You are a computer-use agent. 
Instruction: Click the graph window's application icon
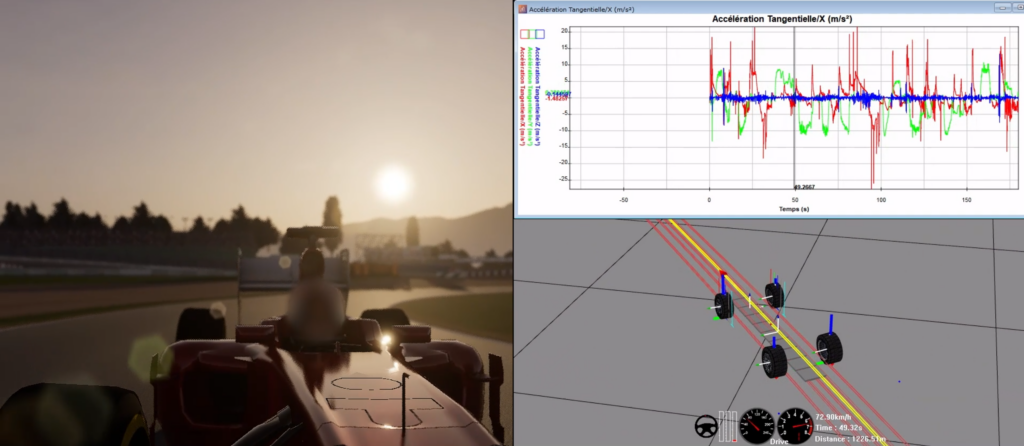(522, 8)
